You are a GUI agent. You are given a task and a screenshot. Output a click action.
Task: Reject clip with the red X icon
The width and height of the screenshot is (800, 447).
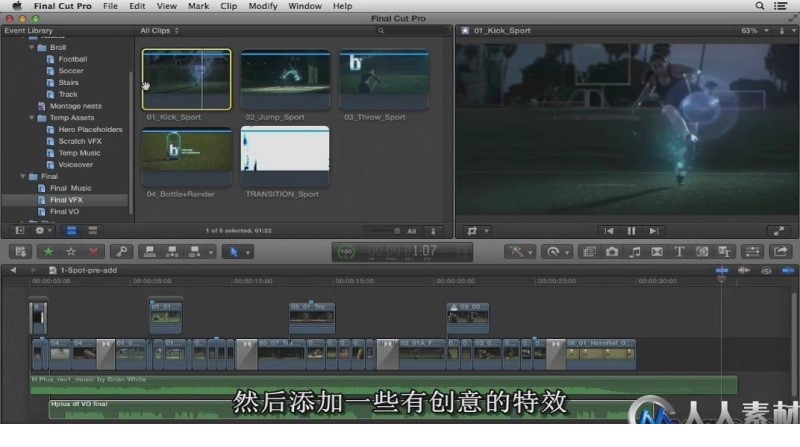tap(93, 252)
